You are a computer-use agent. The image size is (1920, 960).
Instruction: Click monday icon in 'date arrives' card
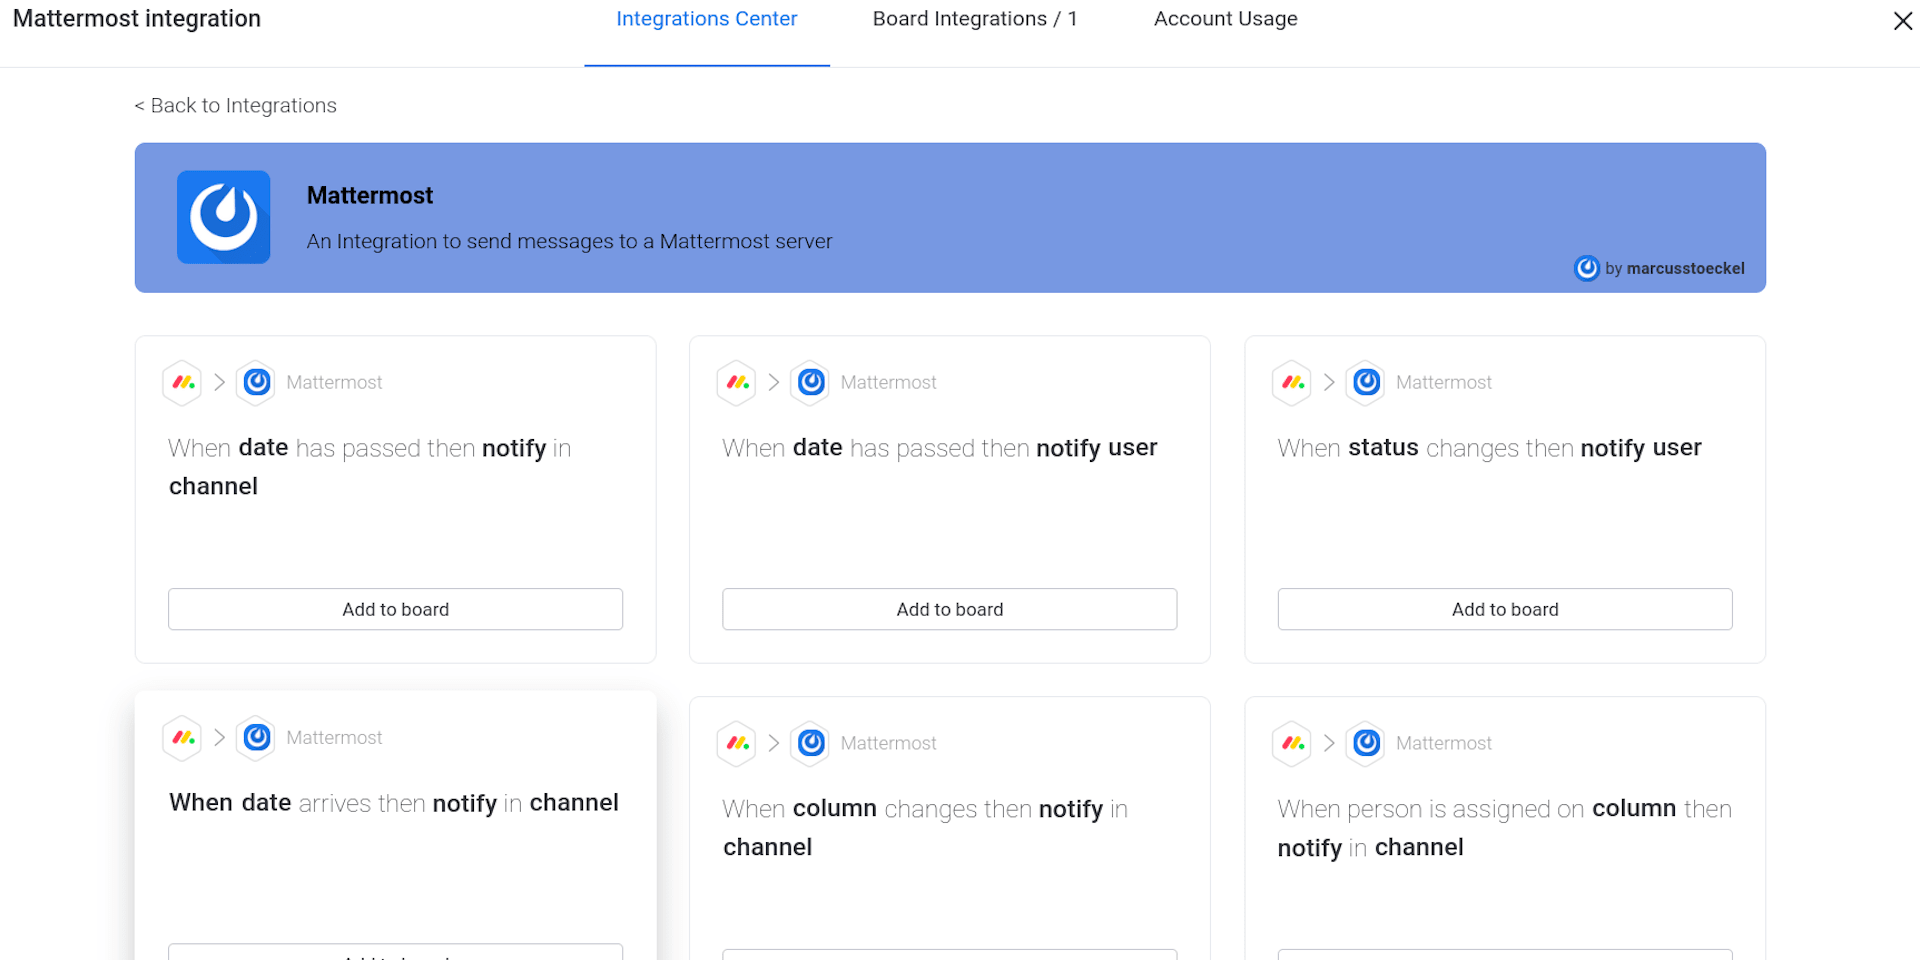[x=182, y=737]
